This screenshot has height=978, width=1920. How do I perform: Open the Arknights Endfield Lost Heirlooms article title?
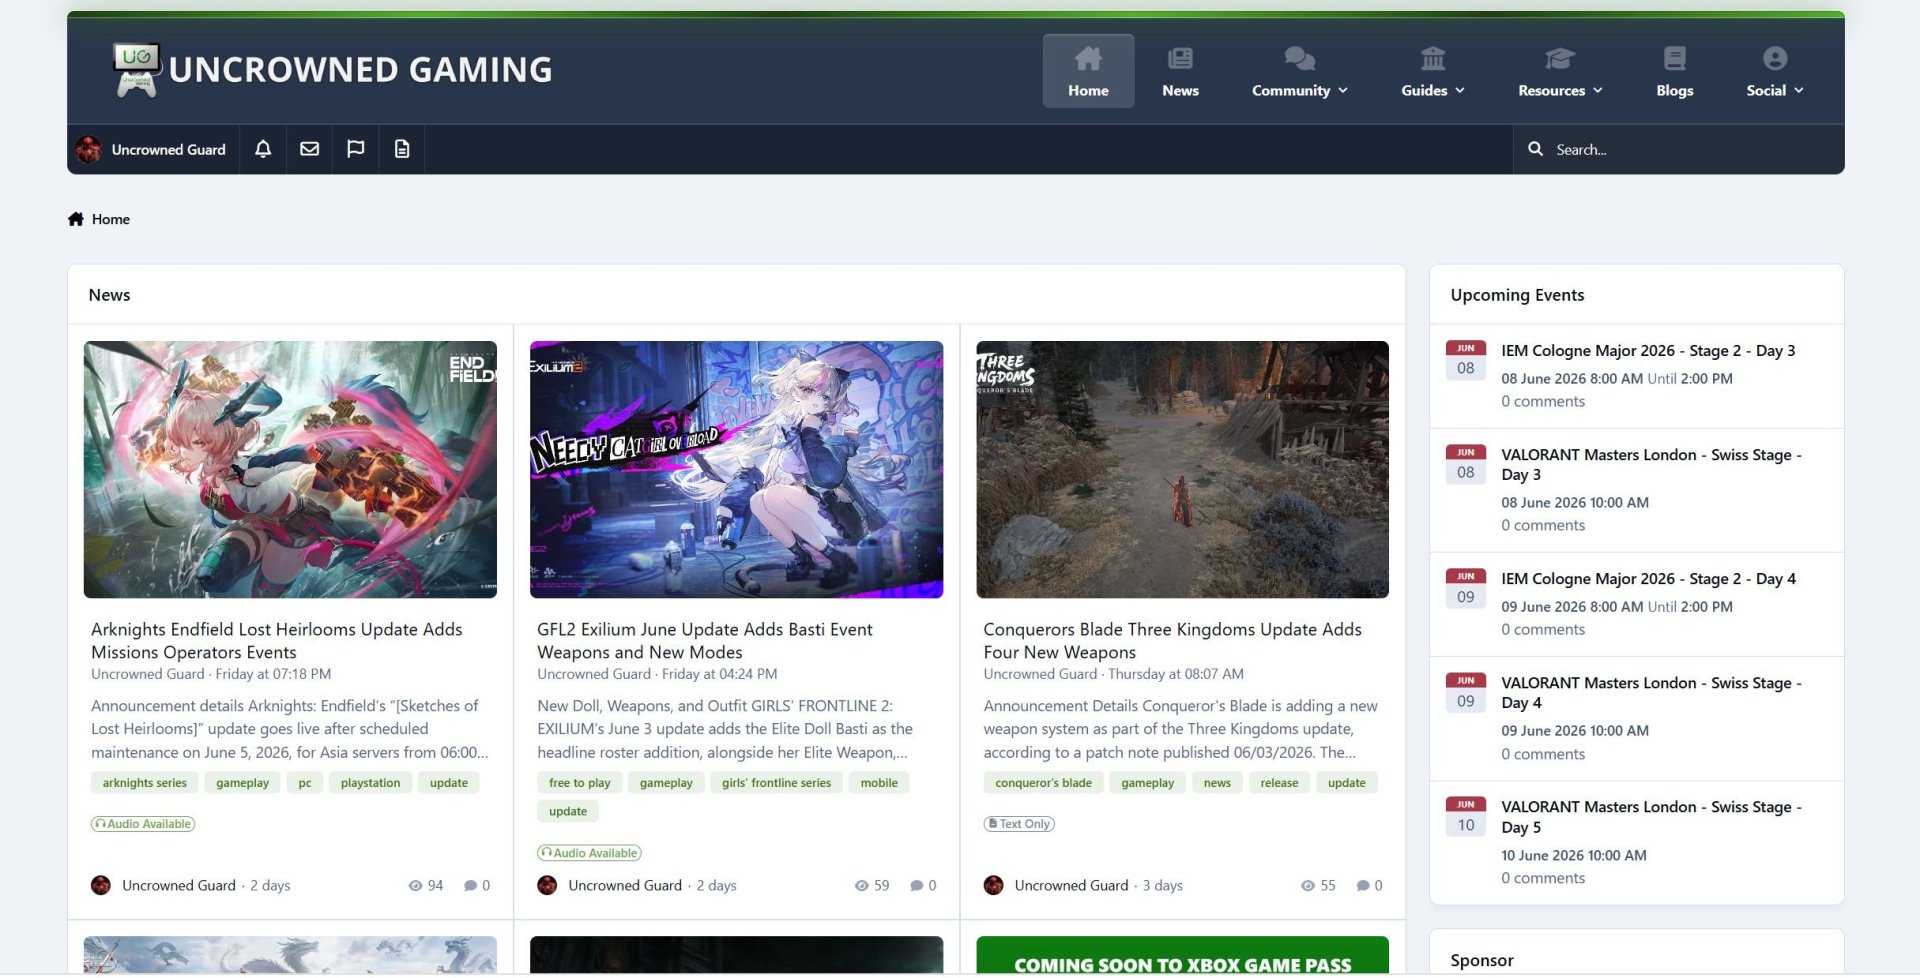[277, 641]
